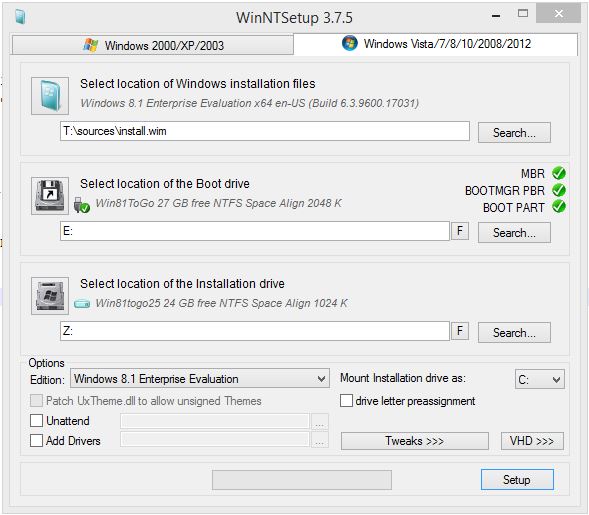589x515 pixels.
Task: Click the Windows installation files source icon
Action: [50, 96]
